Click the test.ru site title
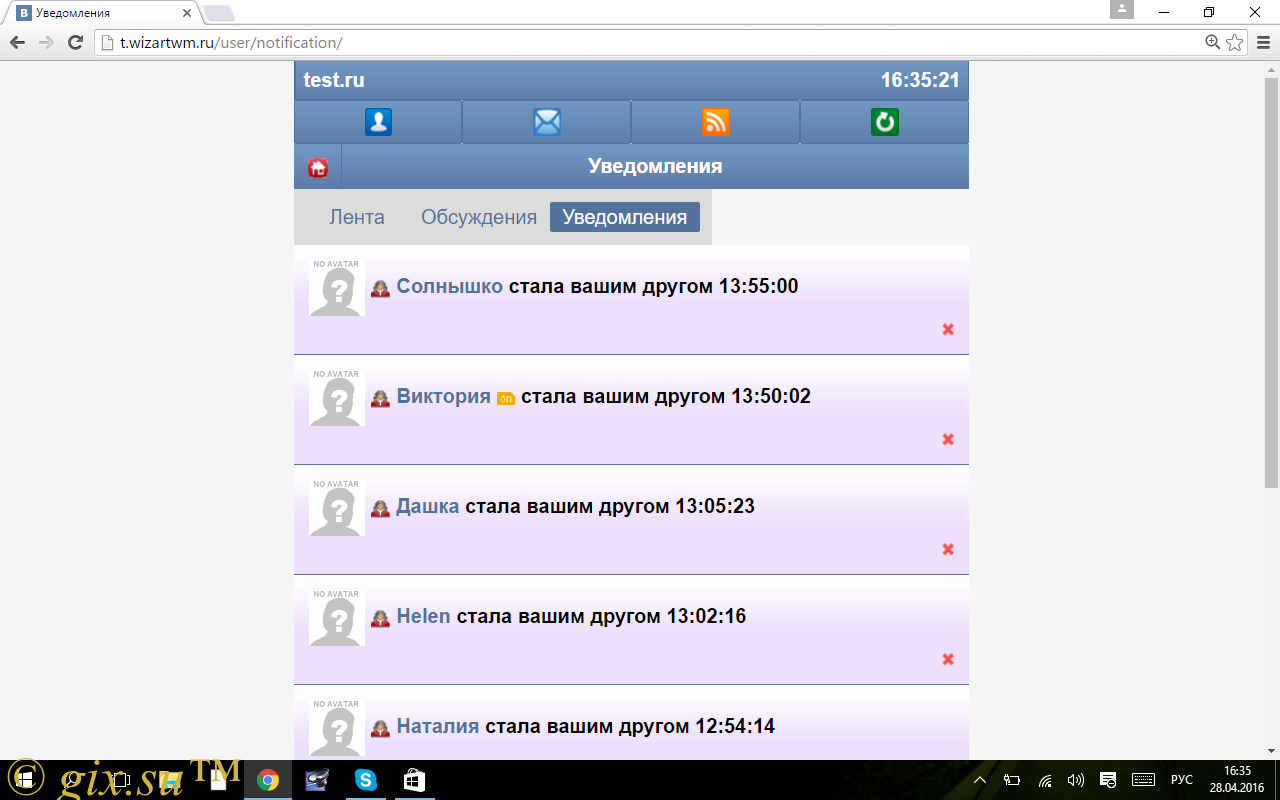This screenshot has width=1280, height=800. tap(334, 80)
